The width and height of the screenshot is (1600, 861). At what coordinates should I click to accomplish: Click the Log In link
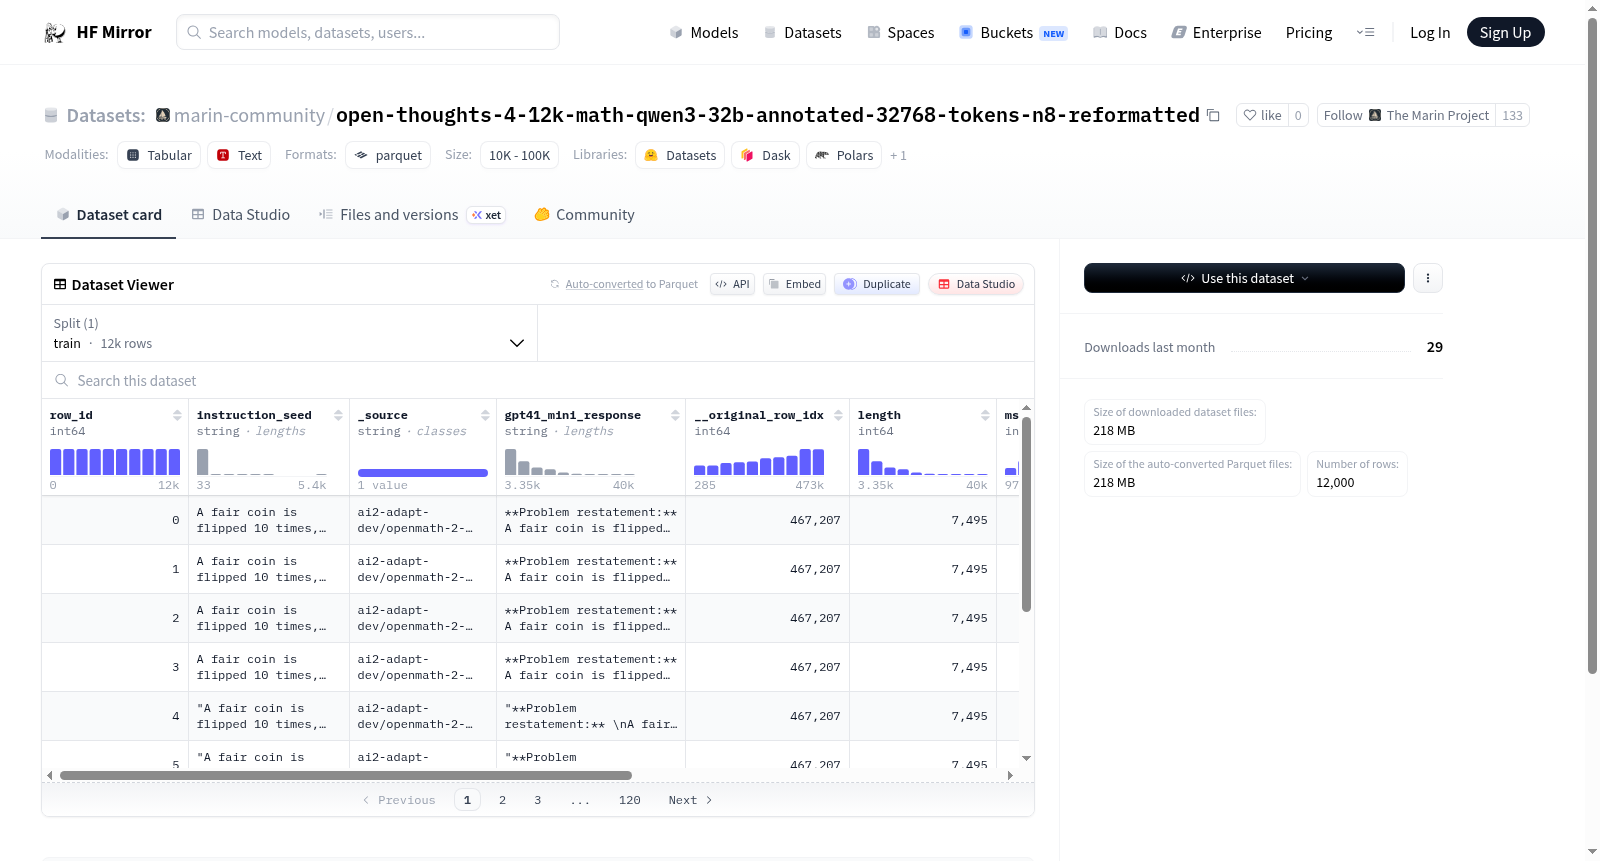[1430, 33]
